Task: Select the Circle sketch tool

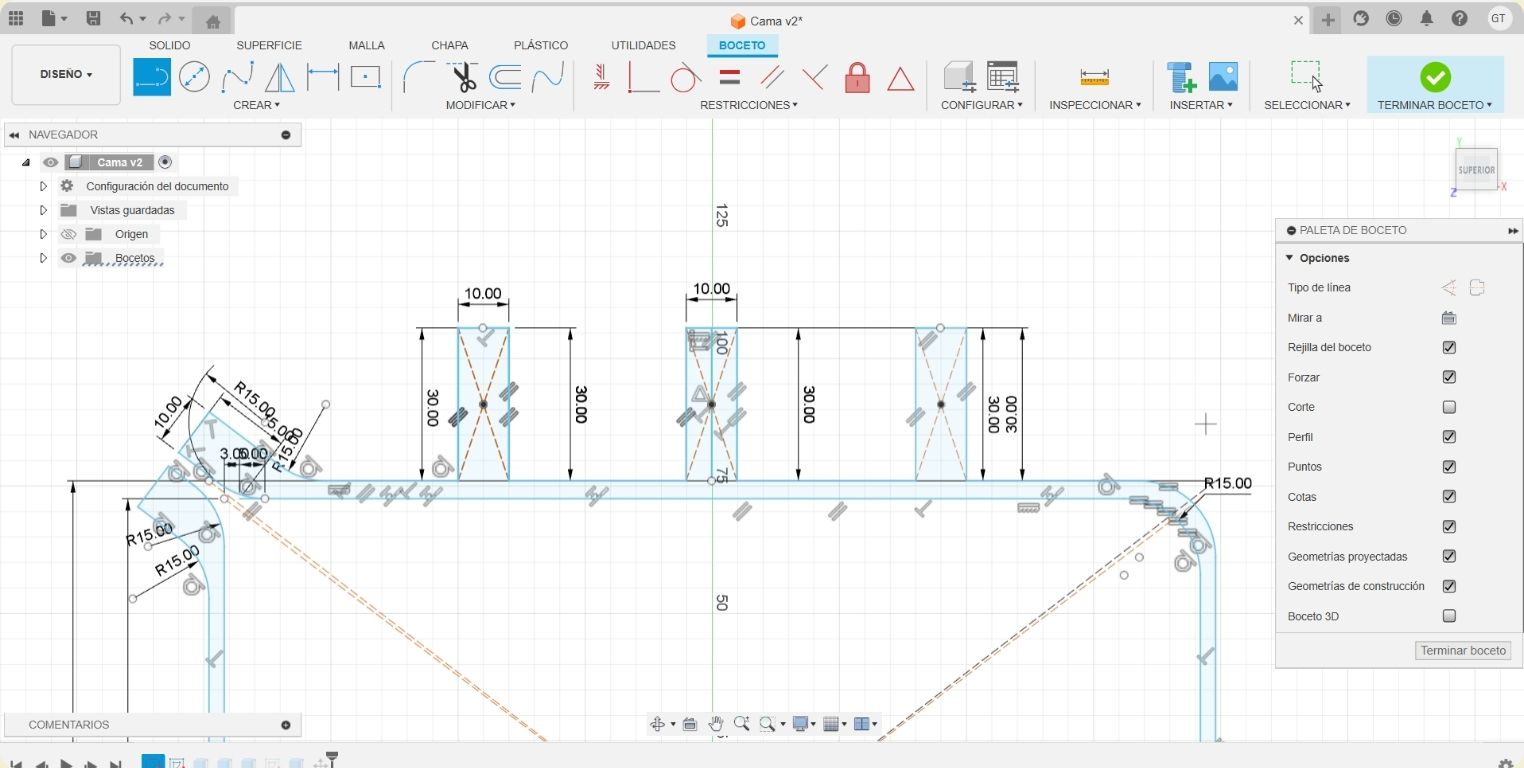Action: (x=194, y=77)
